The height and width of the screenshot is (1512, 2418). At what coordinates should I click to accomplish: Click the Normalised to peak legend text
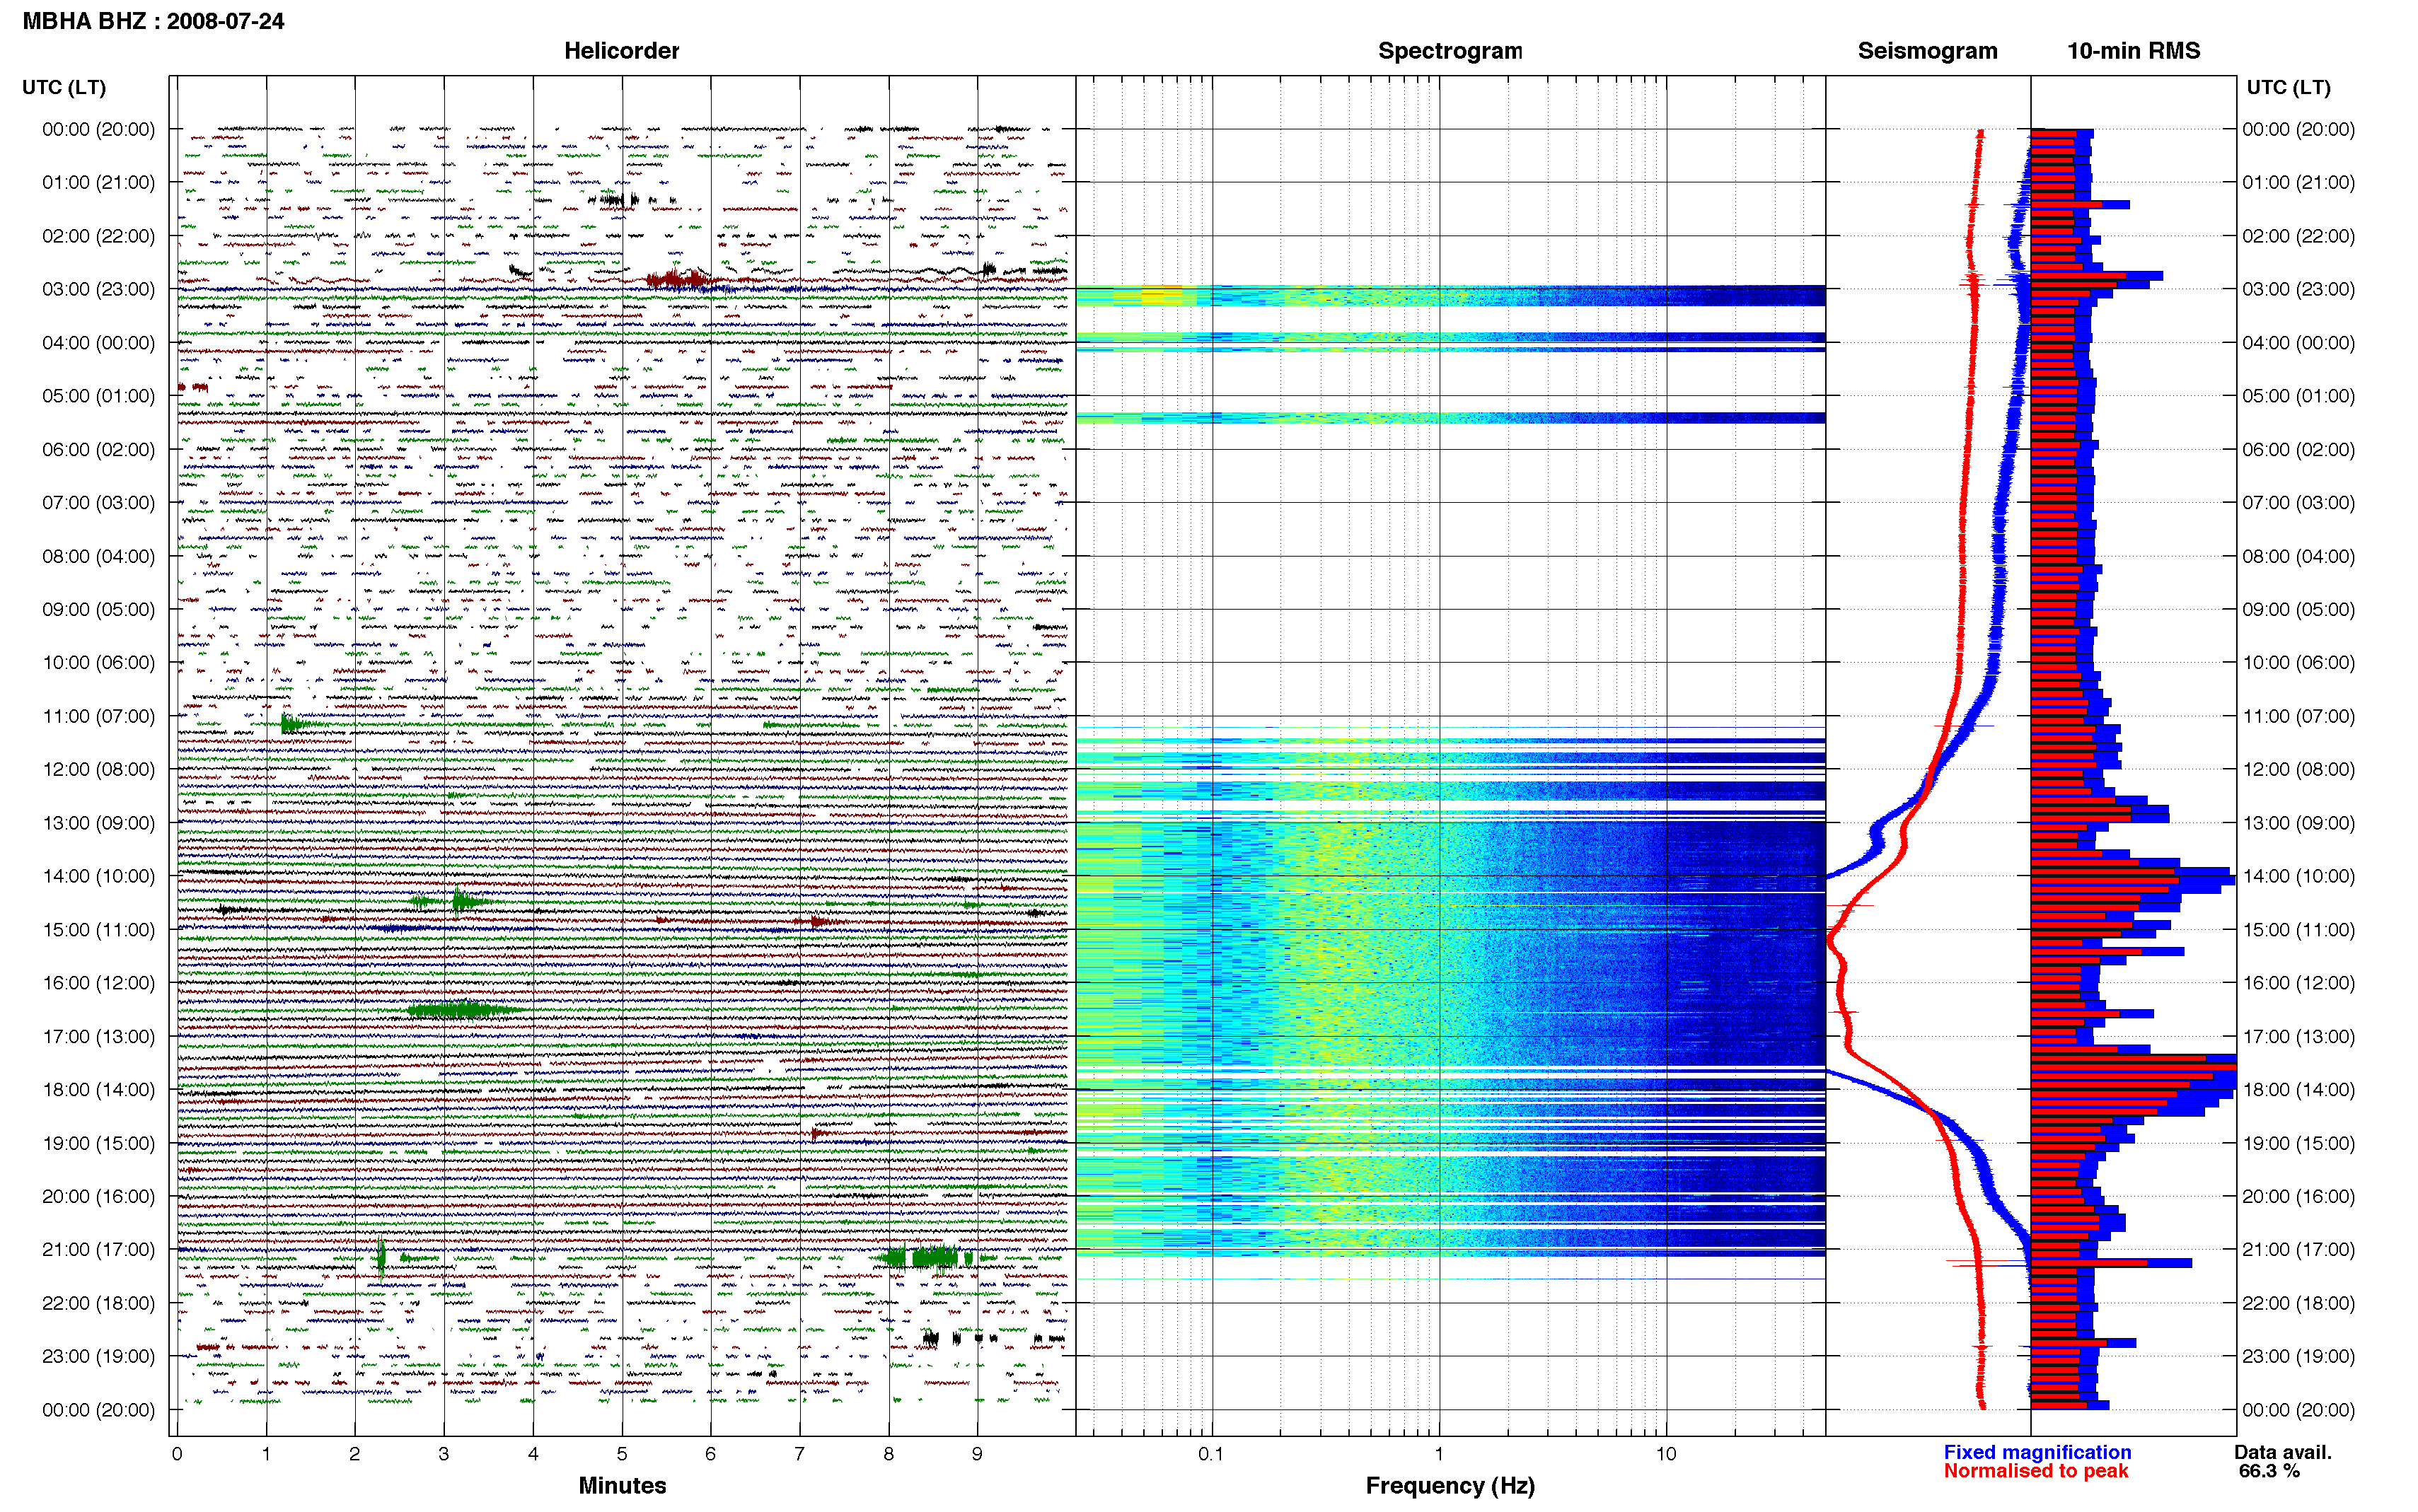[x=2035, y=1471]
